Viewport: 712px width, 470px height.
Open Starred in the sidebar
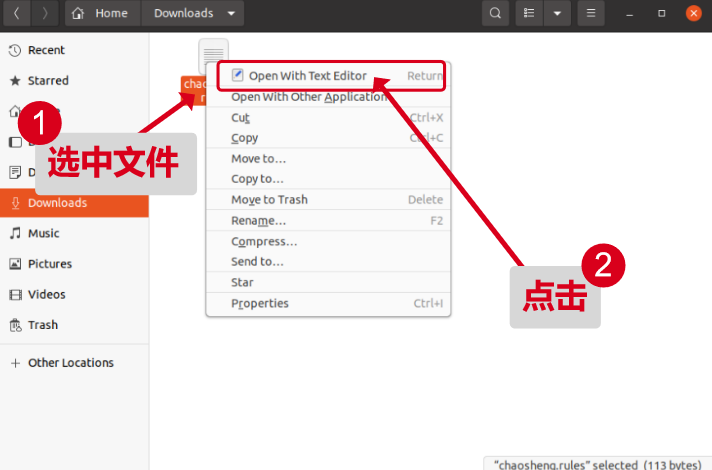(x=48, y=80)
